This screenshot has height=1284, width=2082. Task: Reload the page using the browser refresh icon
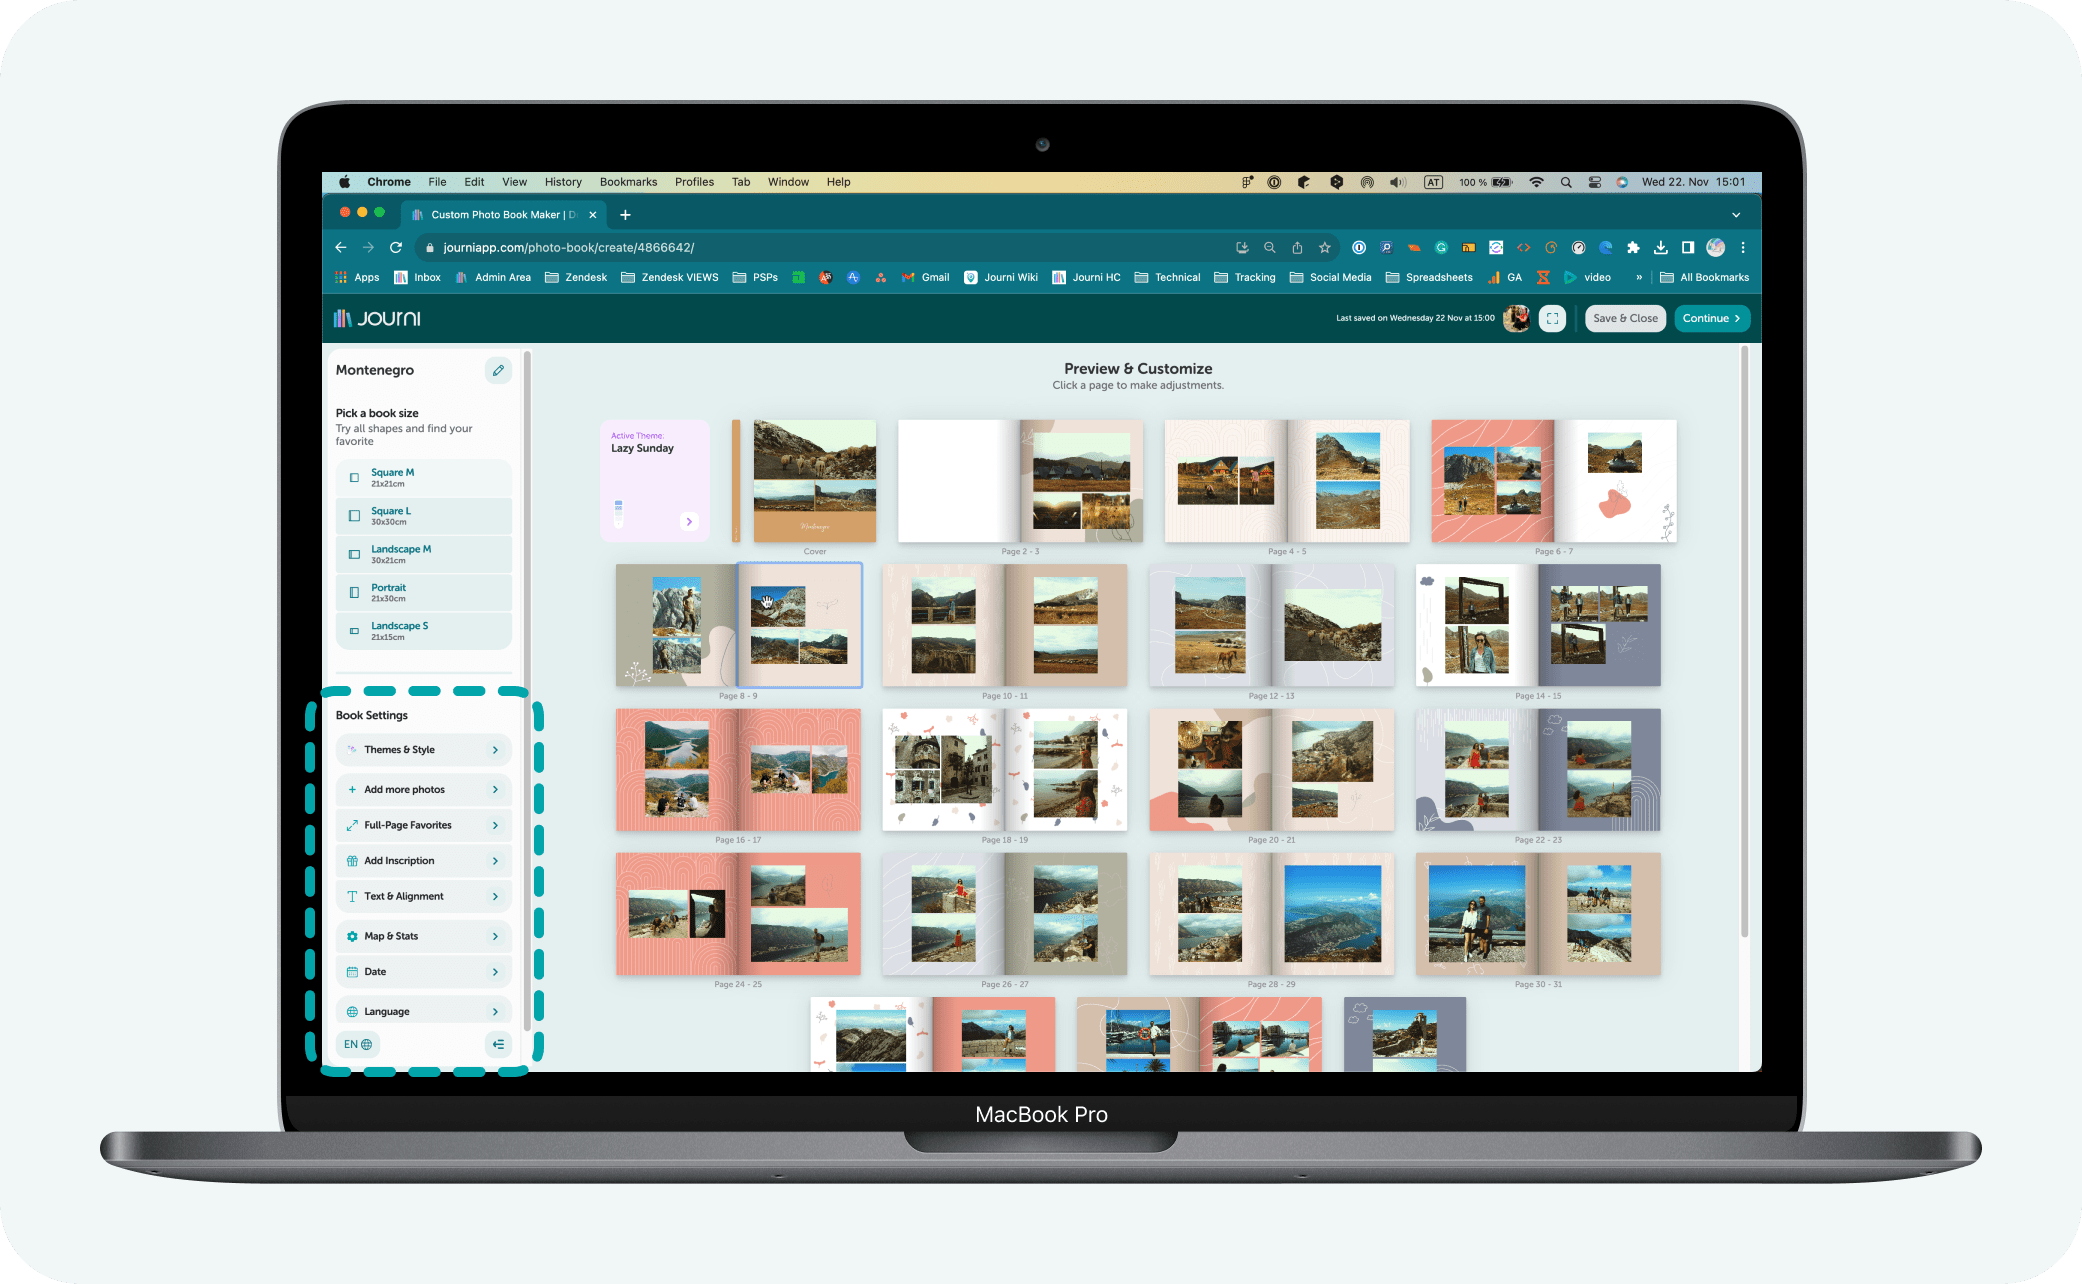[x=396, y=247]
